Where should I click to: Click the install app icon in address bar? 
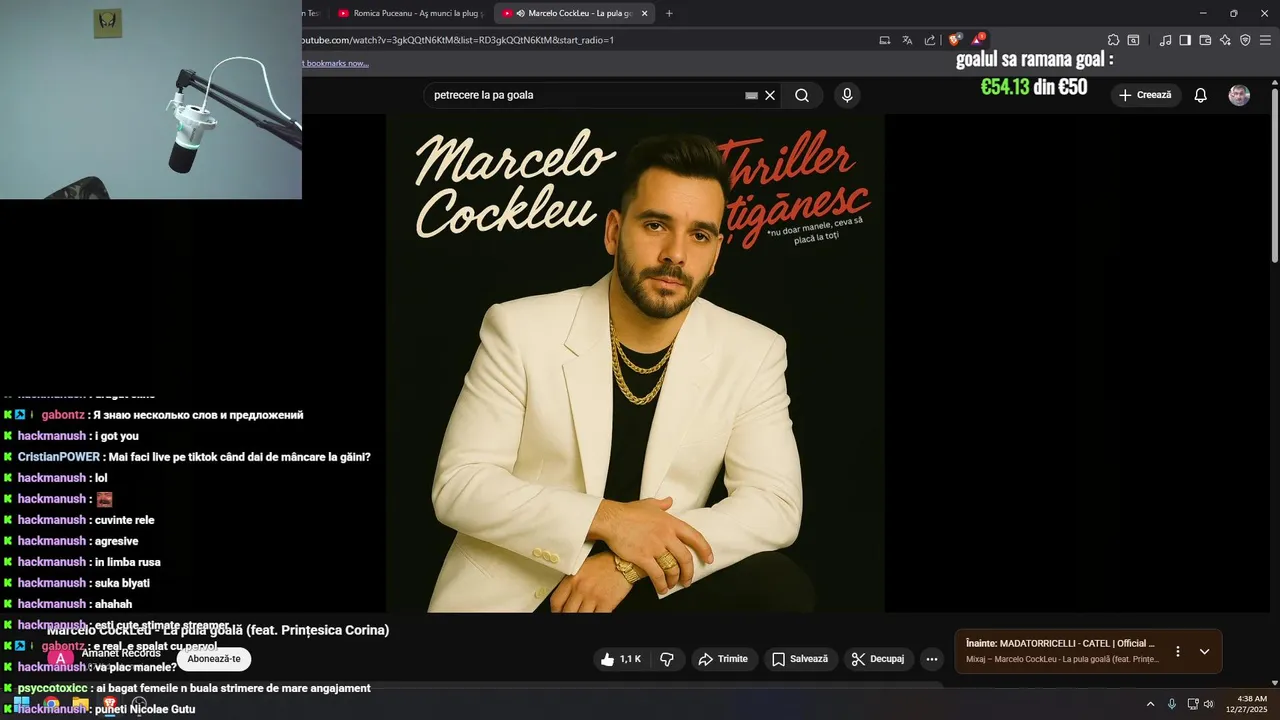point(884,40)
